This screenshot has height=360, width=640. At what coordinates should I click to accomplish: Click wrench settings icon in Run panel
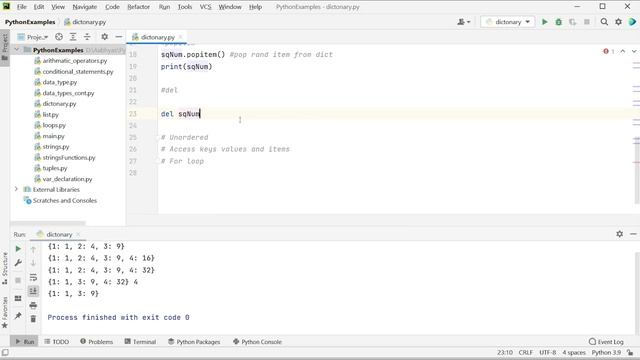coord(18,263)
